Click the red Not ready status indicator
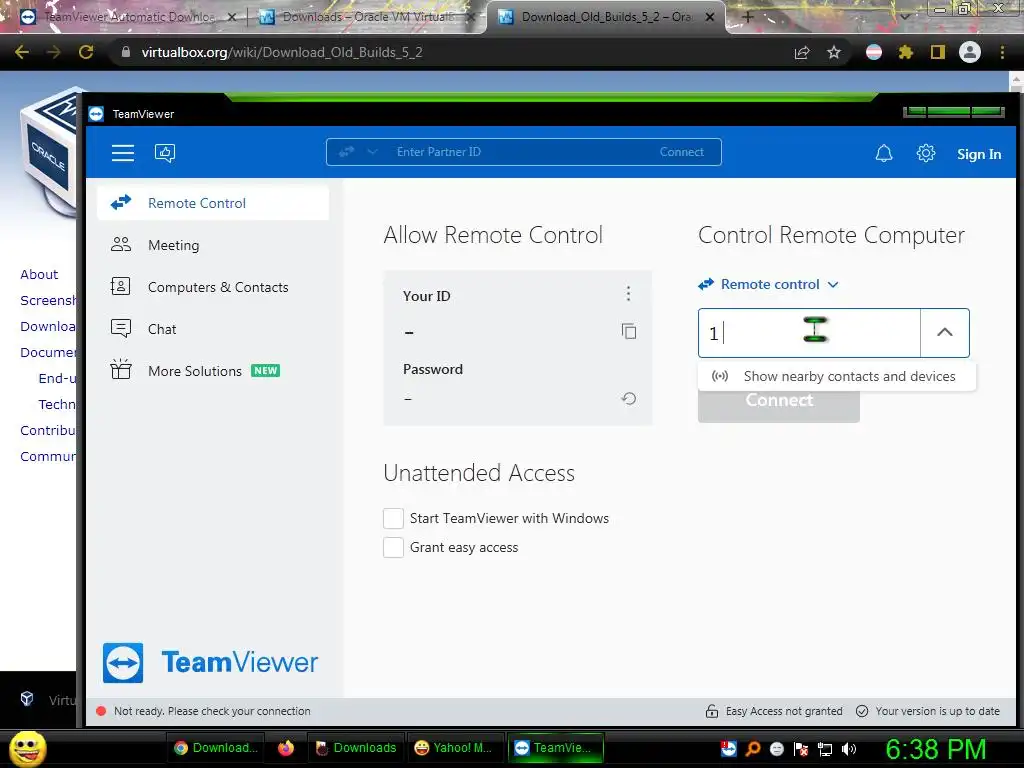The image size is (1024, 768). click(101, 711)
